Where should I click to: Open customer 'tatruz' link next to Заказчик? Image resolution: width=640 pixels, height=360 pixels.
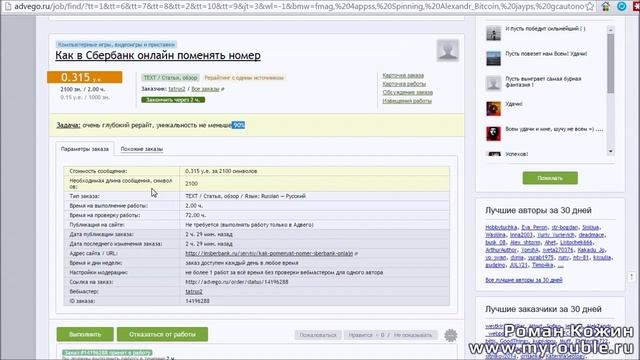[177, 89]
